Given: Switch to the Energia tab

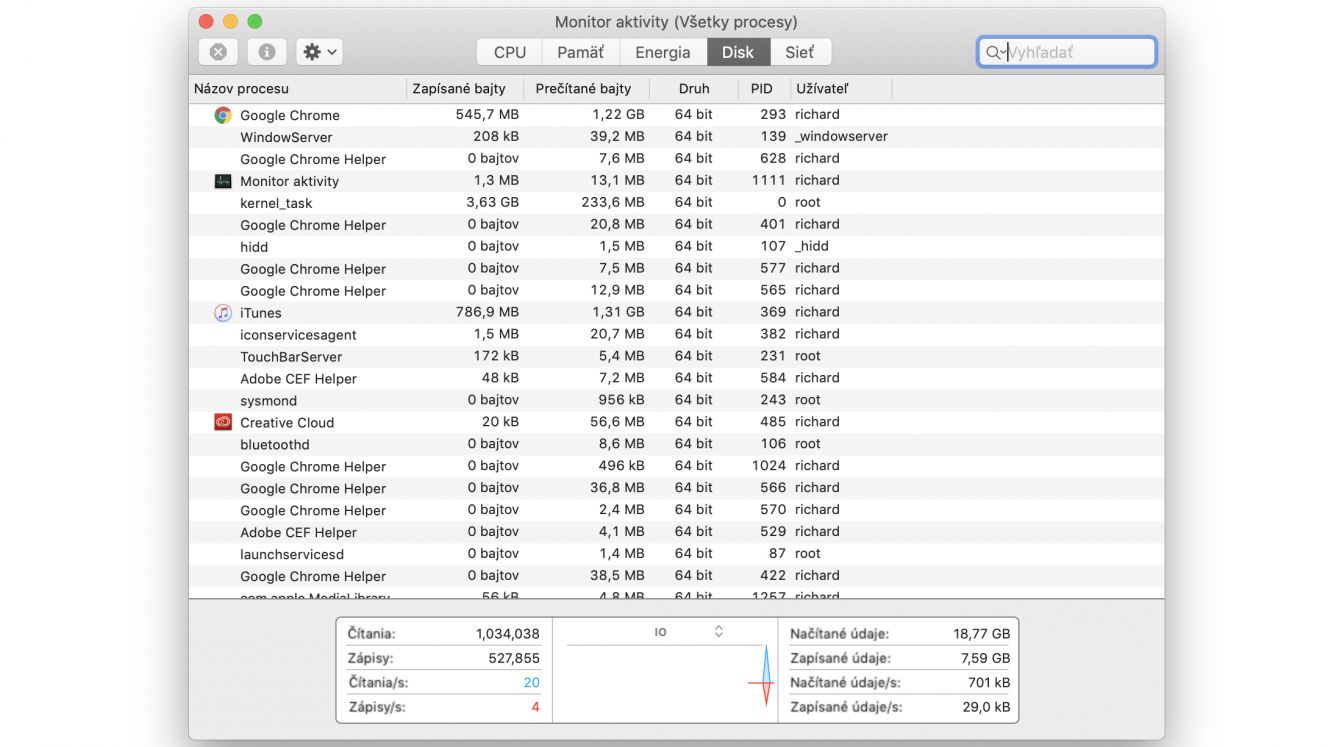Looking at the screenshot, I should pos(663,52).
